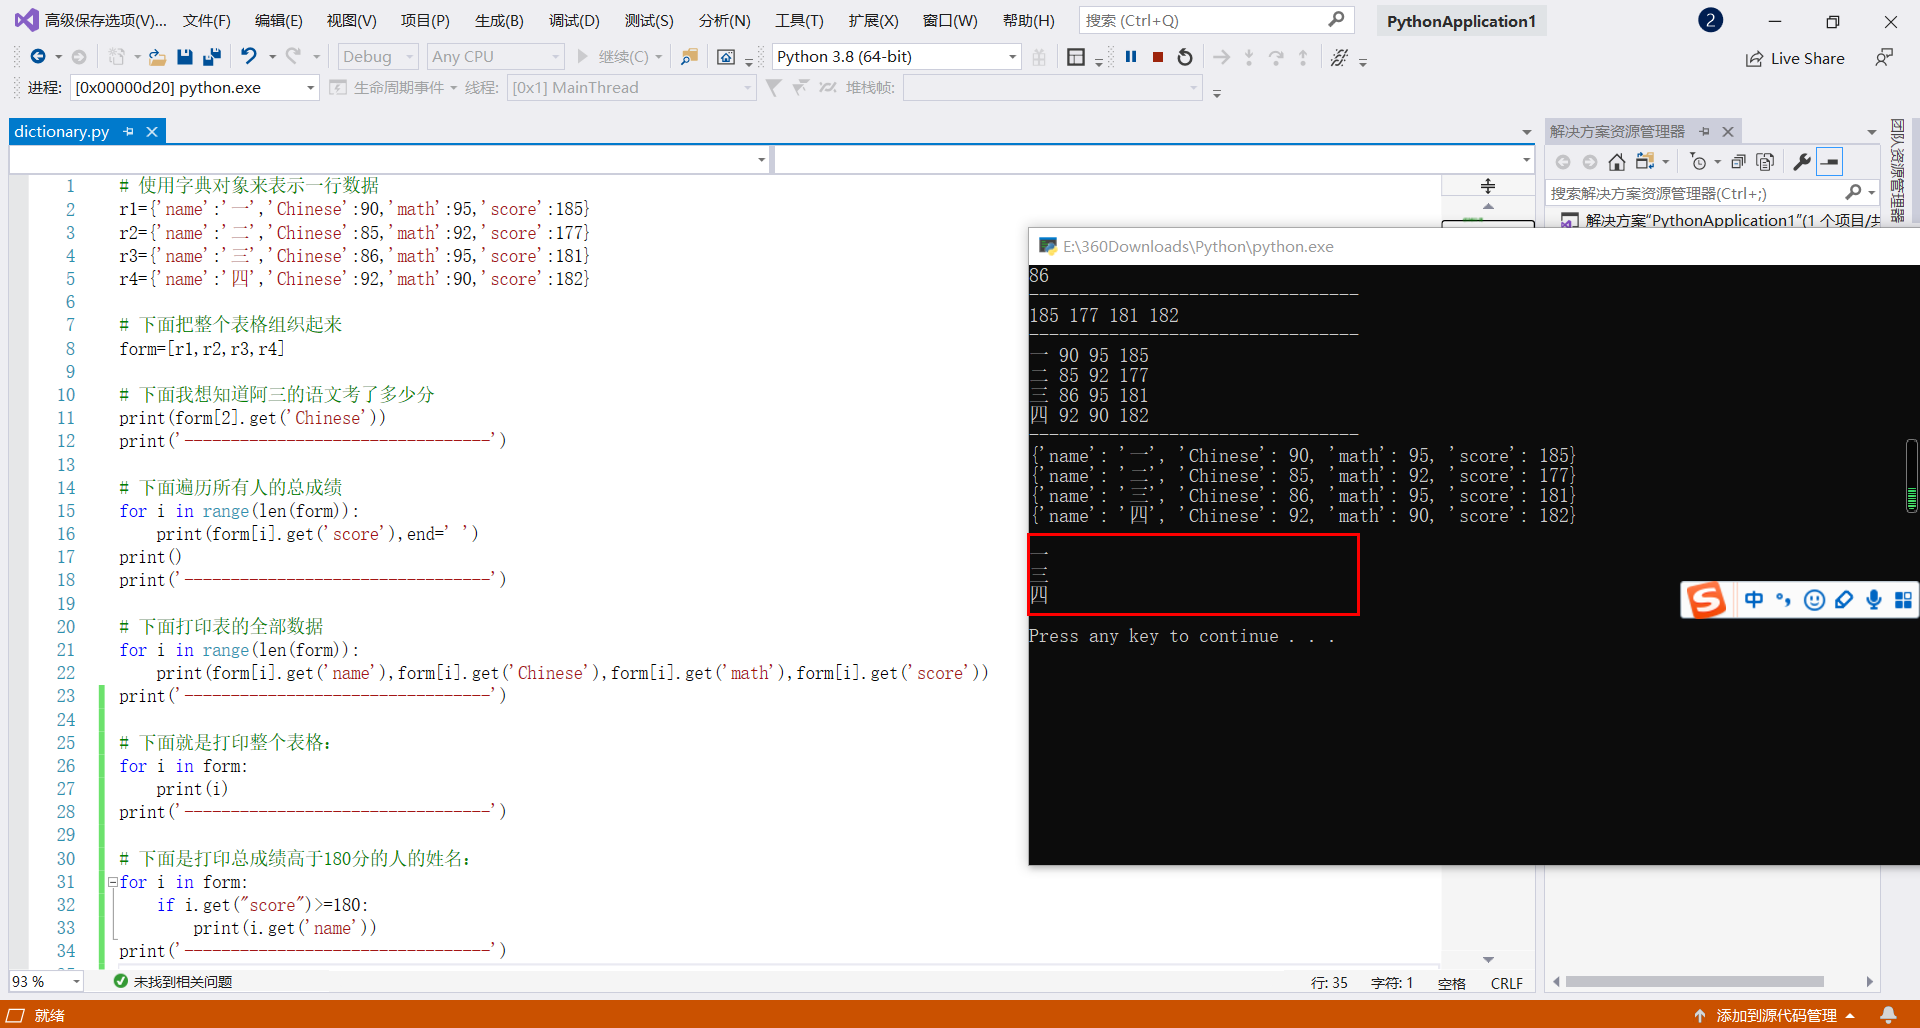This screenshot has height=1028, width=1920.
Task: Click the pending changes filter clock icon
Action: (x=1698, y=162)
